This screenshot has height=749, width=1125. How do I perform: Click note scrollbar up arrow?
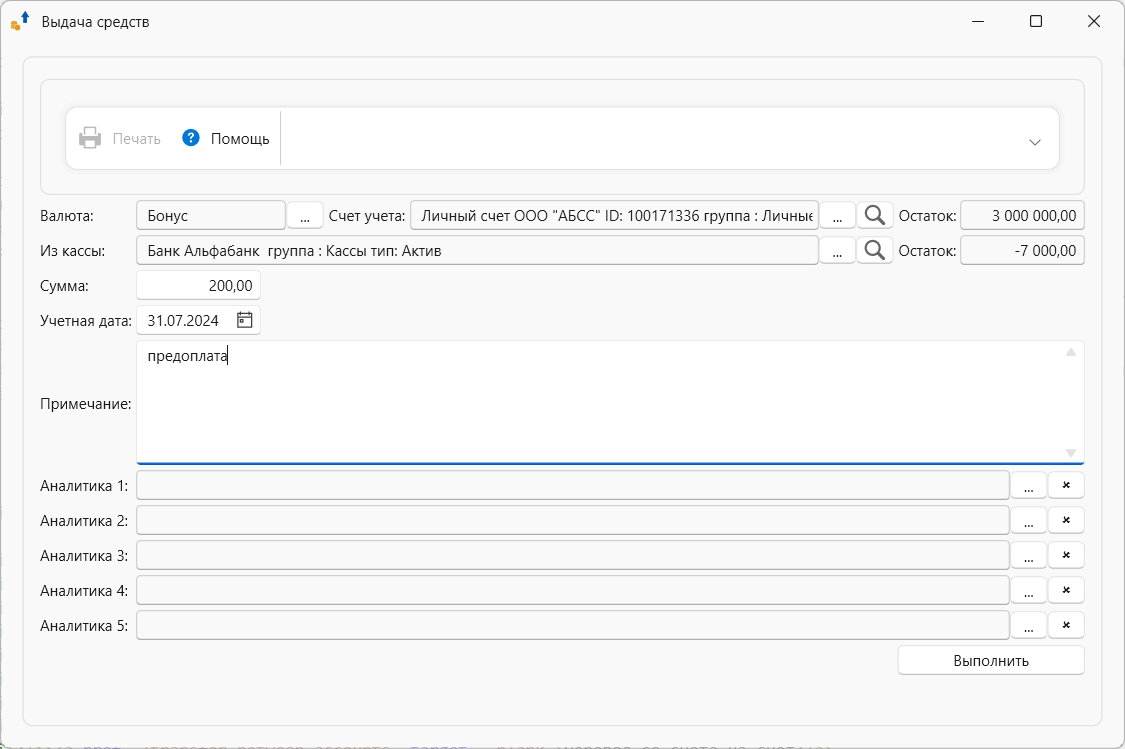point(1070,352)
